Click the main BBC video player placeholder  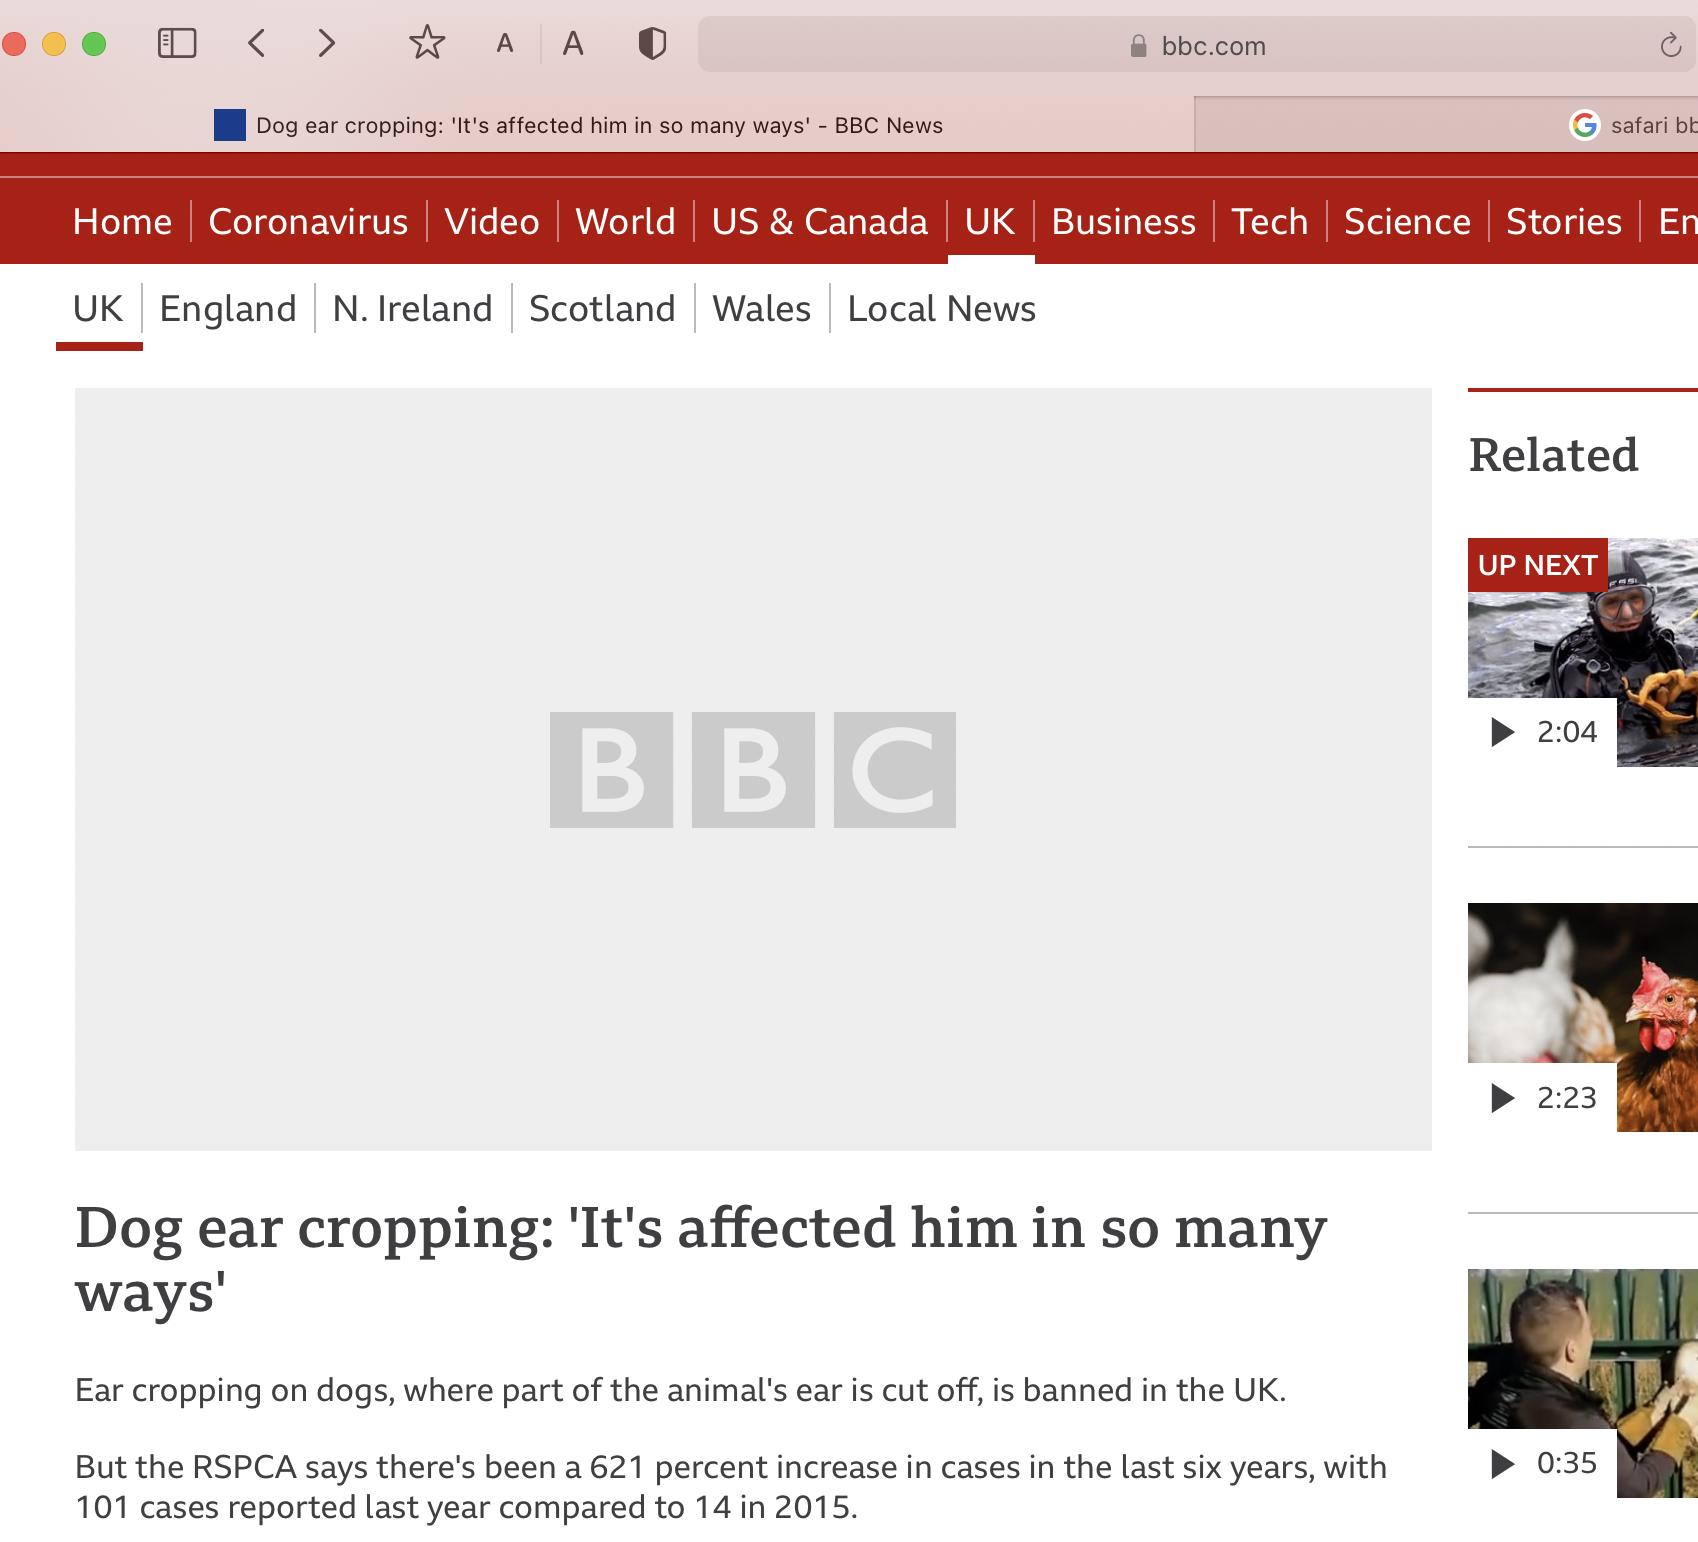753,769
